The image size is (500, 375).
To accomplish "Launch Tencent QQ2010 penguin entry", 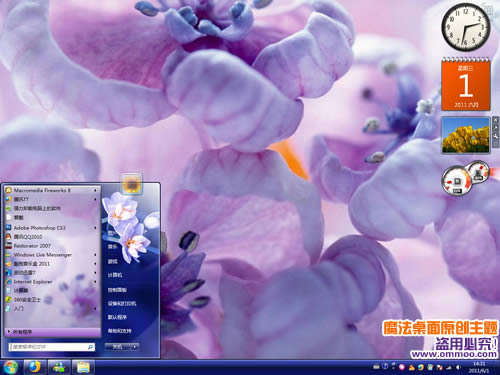I will (x=52, y=237).
